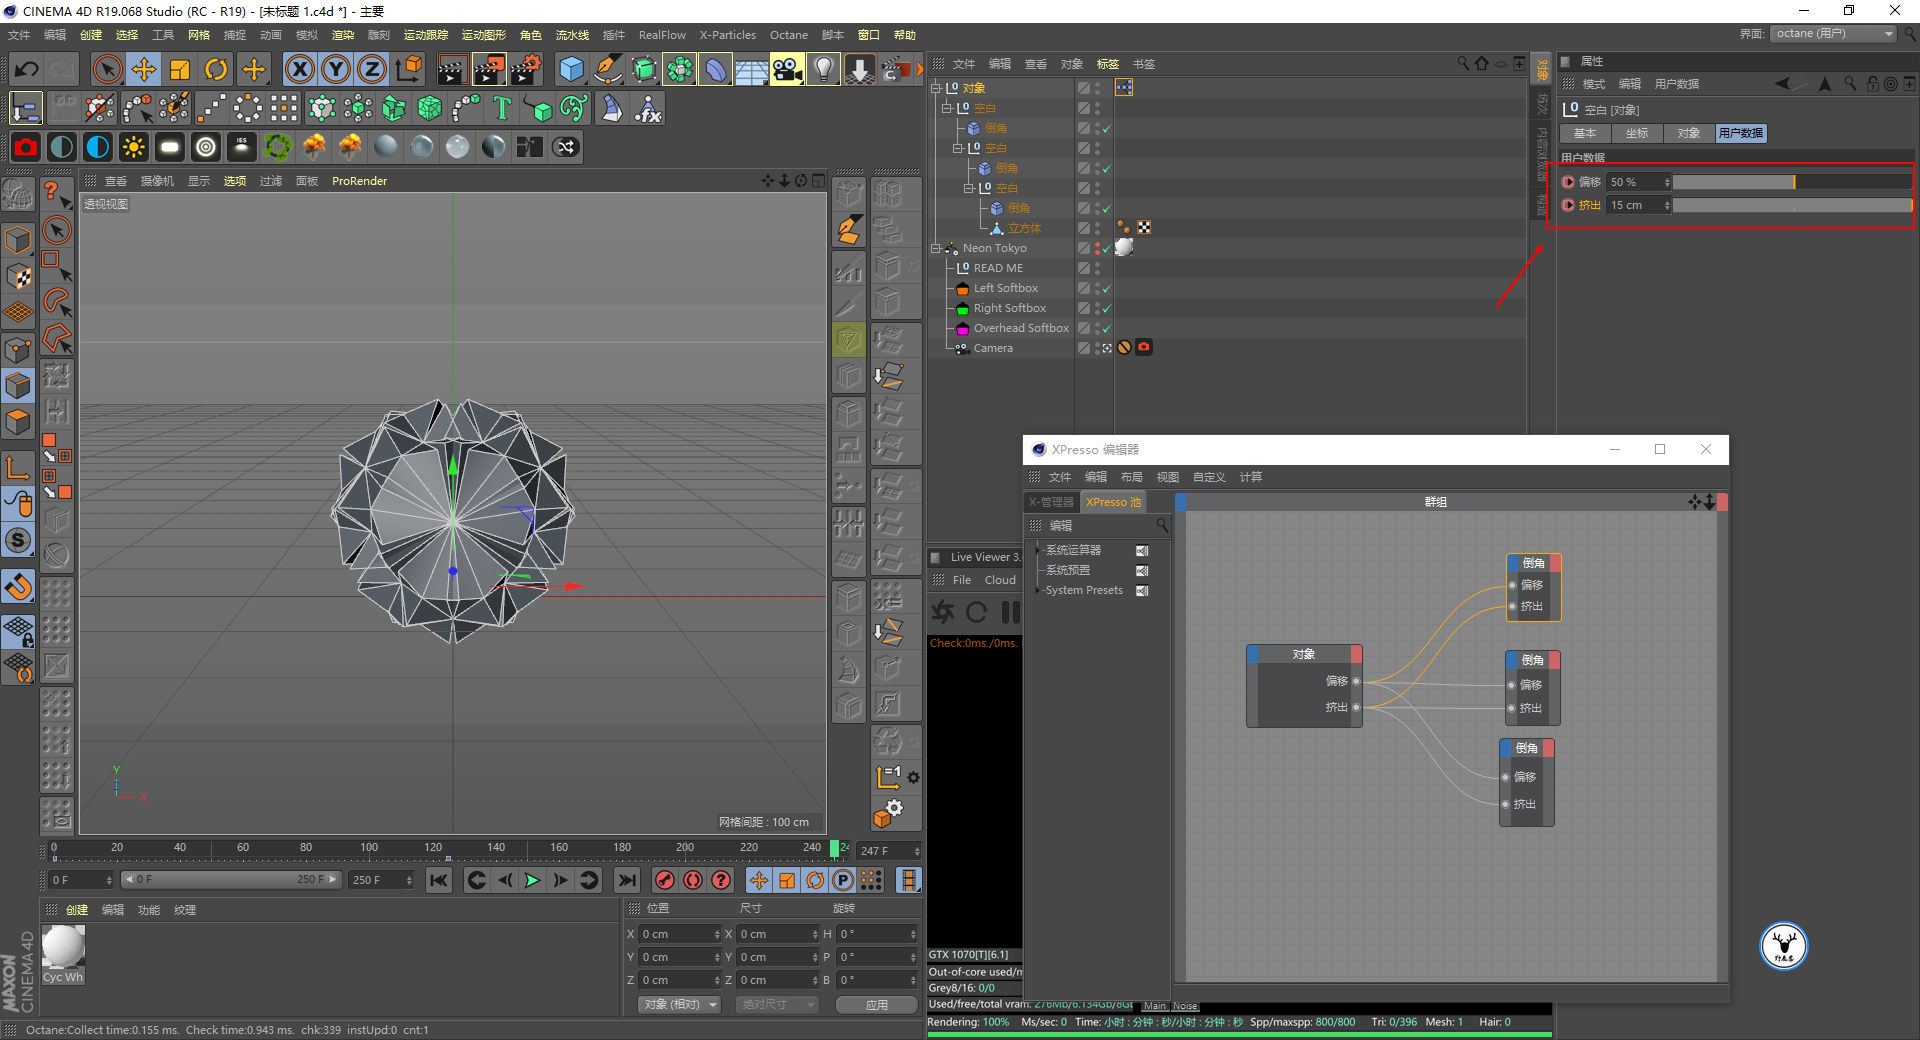Image resolution: width=1920 pixels, height=1040 pixels.
Task: Click the XPresso tag on 对象 object
Action: 1124,87
